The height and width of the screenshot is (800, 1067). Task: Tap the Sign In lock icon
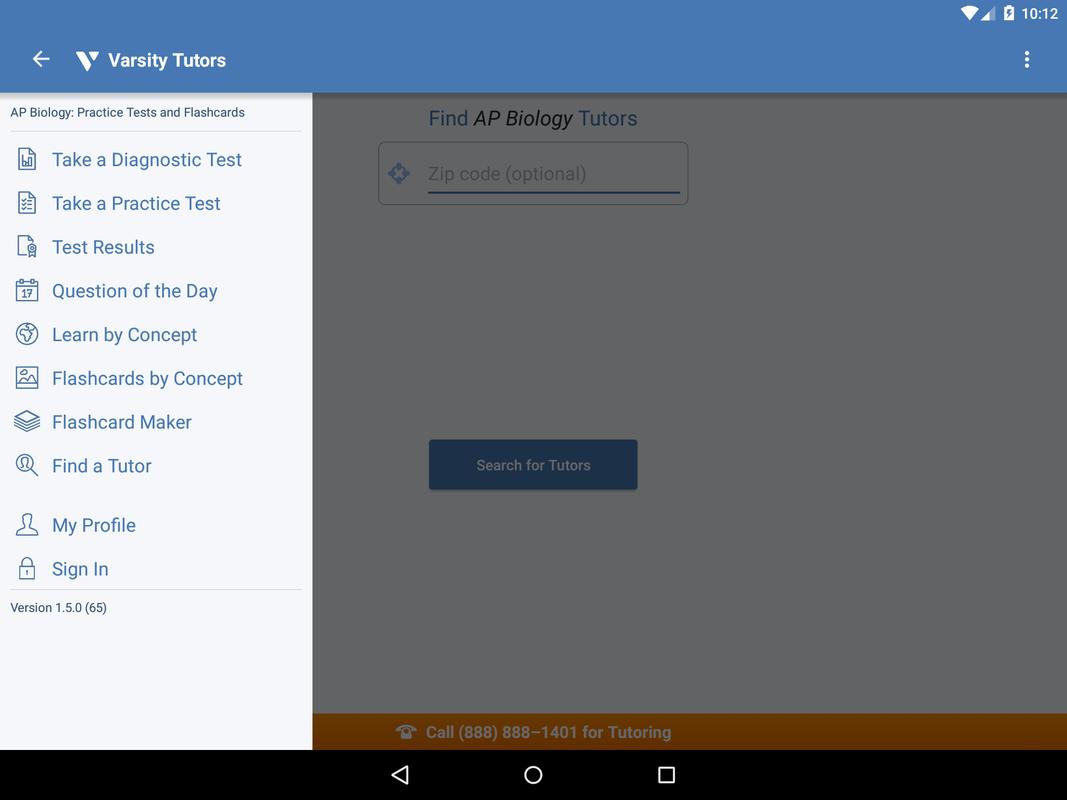27,568
